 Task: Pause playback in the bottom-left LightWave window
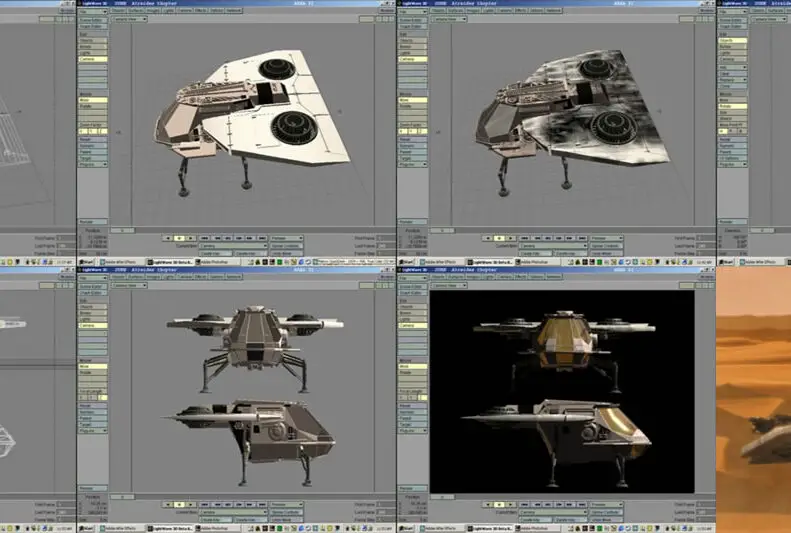(x=179, y=504)
